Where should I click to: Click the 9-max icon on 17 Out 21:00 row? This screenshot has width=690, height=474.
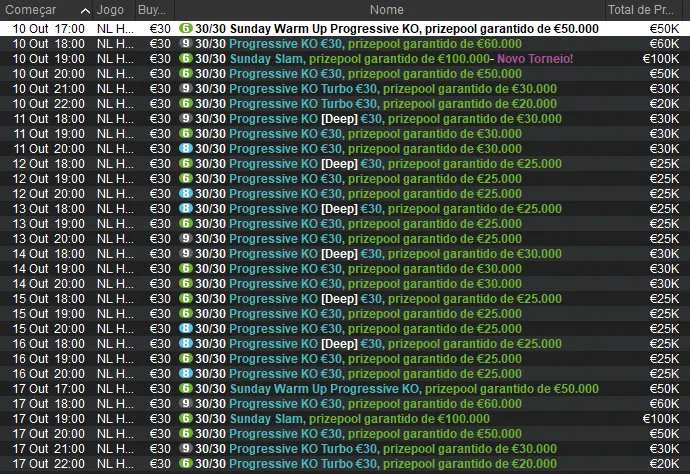point(186,448)
